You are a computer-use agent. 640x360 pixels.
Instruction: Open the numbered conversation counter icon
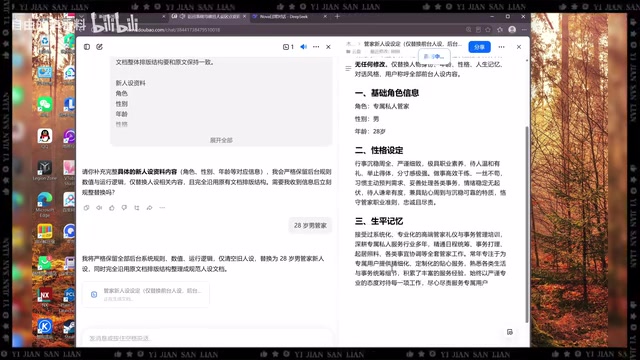(x=288, y=47)
